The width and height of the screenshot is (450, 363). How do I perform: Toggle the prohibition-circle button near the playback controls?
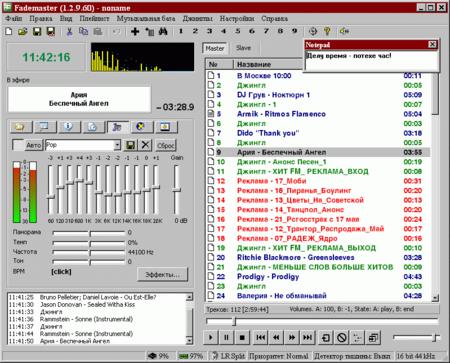pos(341,338)
